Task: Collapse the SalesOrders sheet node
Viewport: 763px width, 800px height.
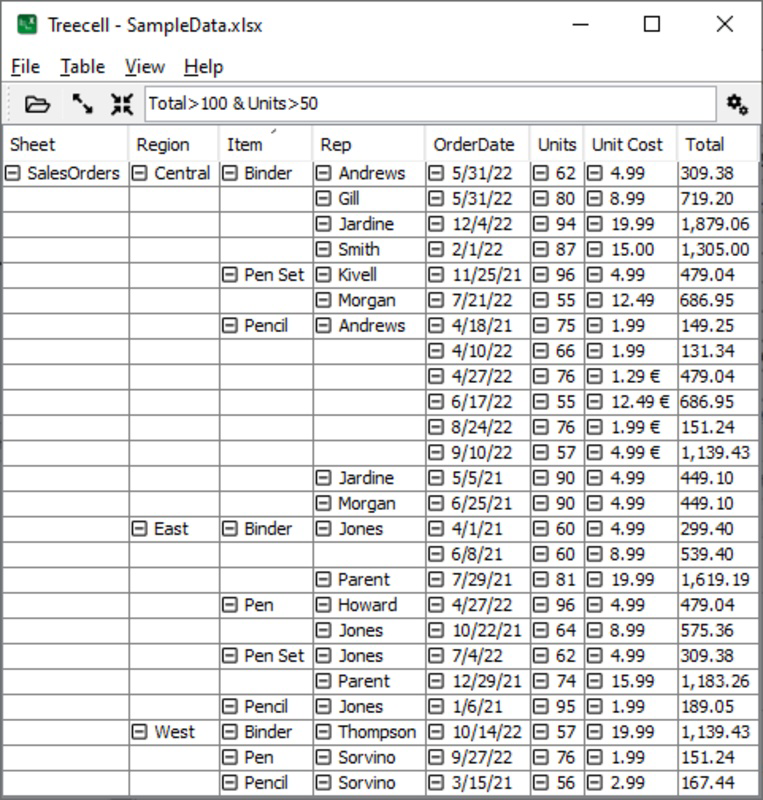Action: pyautogui.click(x=13, y=173)
